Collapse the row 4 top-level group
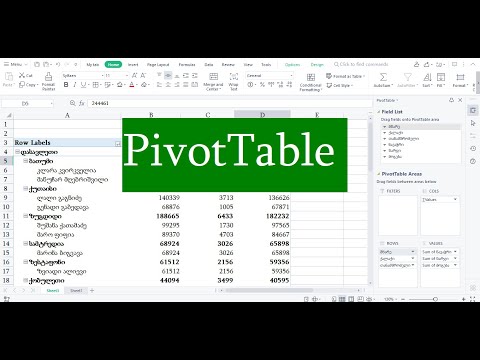The height and width of the screenshot is (360, 480). (17, 152)
